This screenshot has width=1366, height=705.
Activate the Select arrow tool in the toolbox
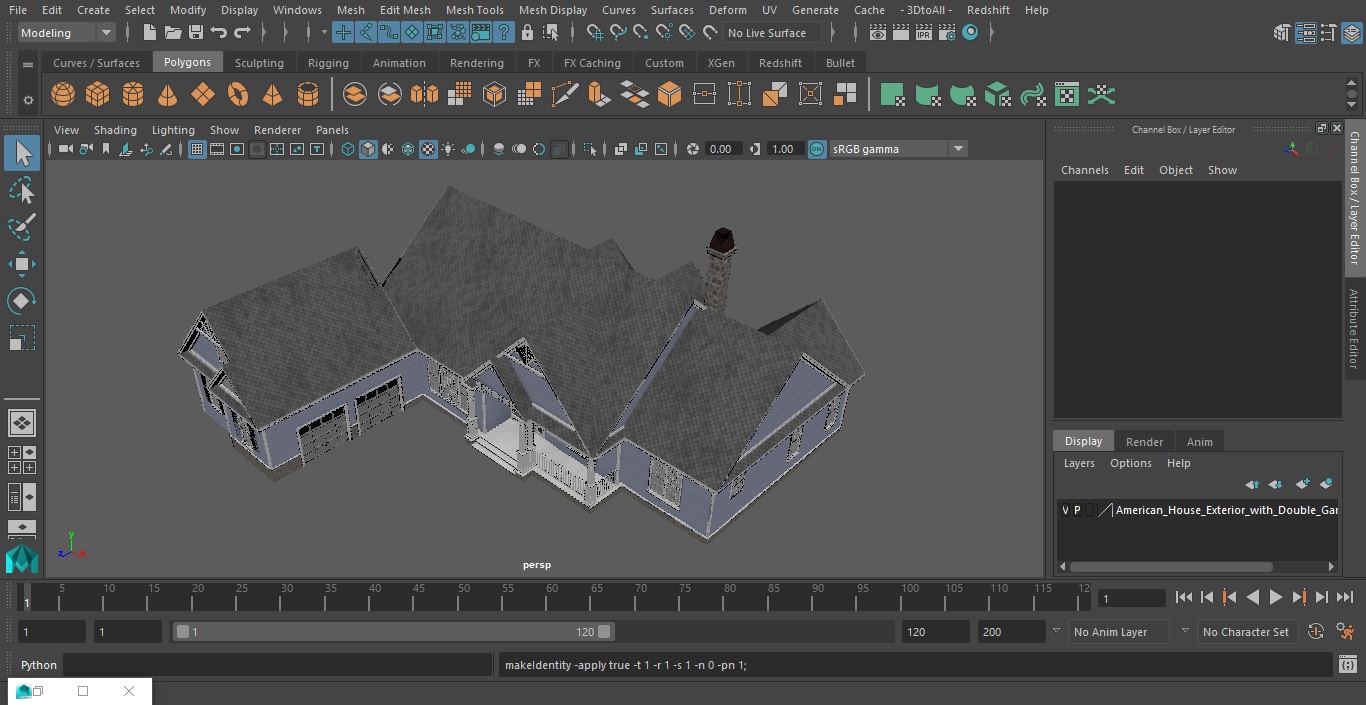click(22, 153)
